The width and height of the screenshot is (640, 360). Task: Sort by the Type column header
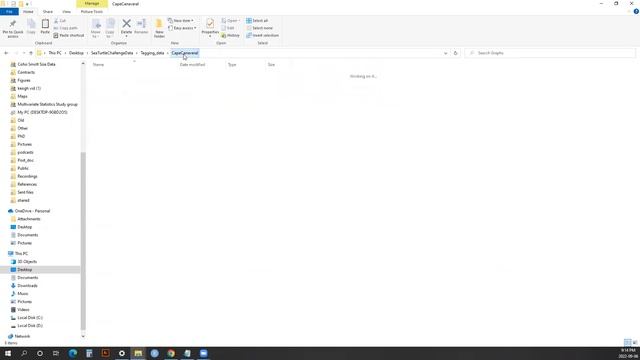(x=232, y=64)
